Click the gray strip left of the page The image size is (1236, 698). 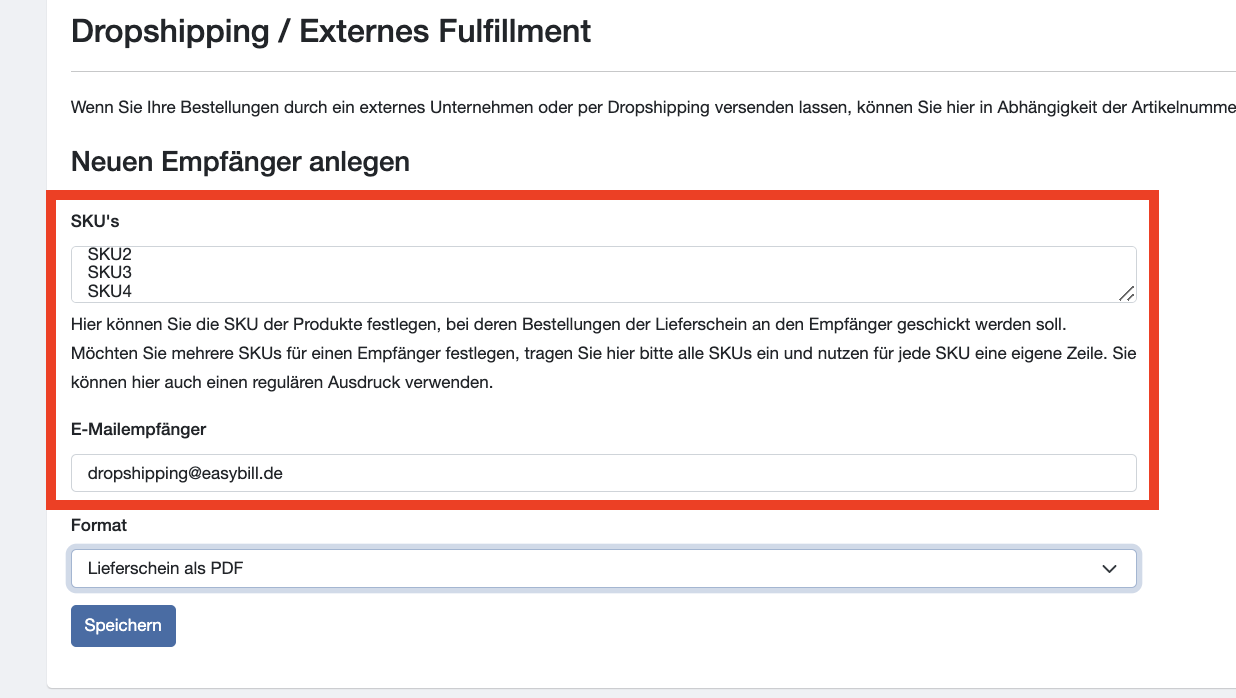click(x=22, y=350)
